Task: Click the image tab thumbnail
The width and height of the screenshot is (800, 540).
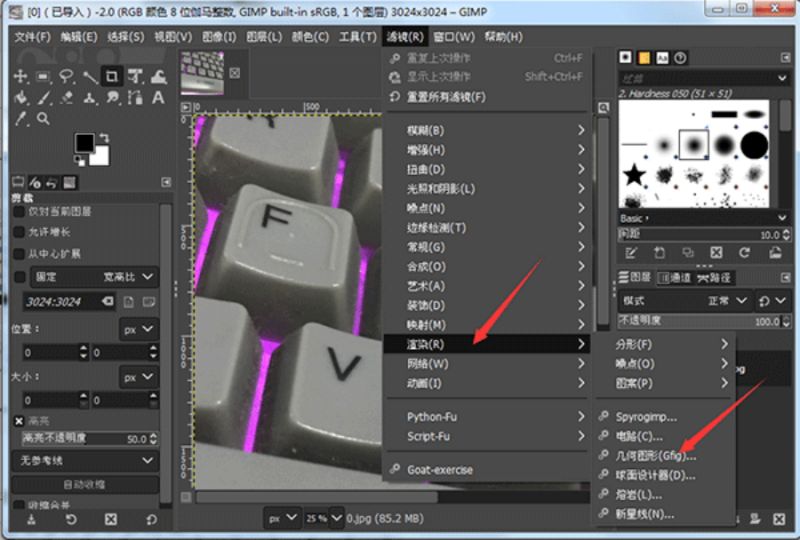Action: click(x=203, y=72)
